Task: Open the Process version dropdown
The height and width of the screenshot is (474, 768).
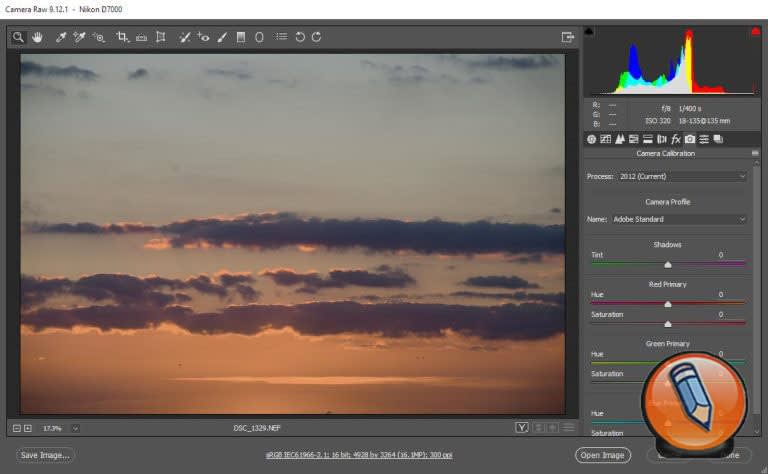Action: click(x=681, y=176)
